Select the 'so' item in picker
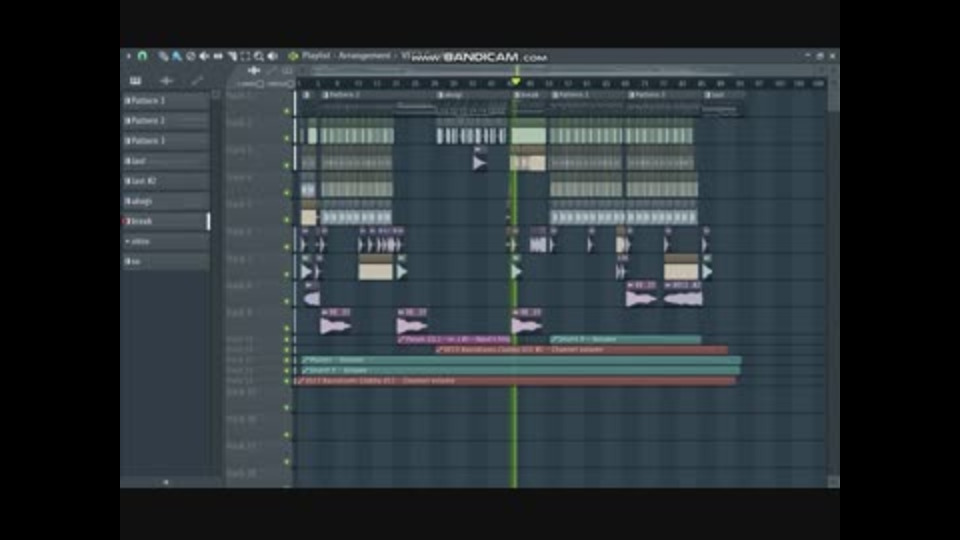This screenshot has width=960, height=540. (x=166, y=261)
